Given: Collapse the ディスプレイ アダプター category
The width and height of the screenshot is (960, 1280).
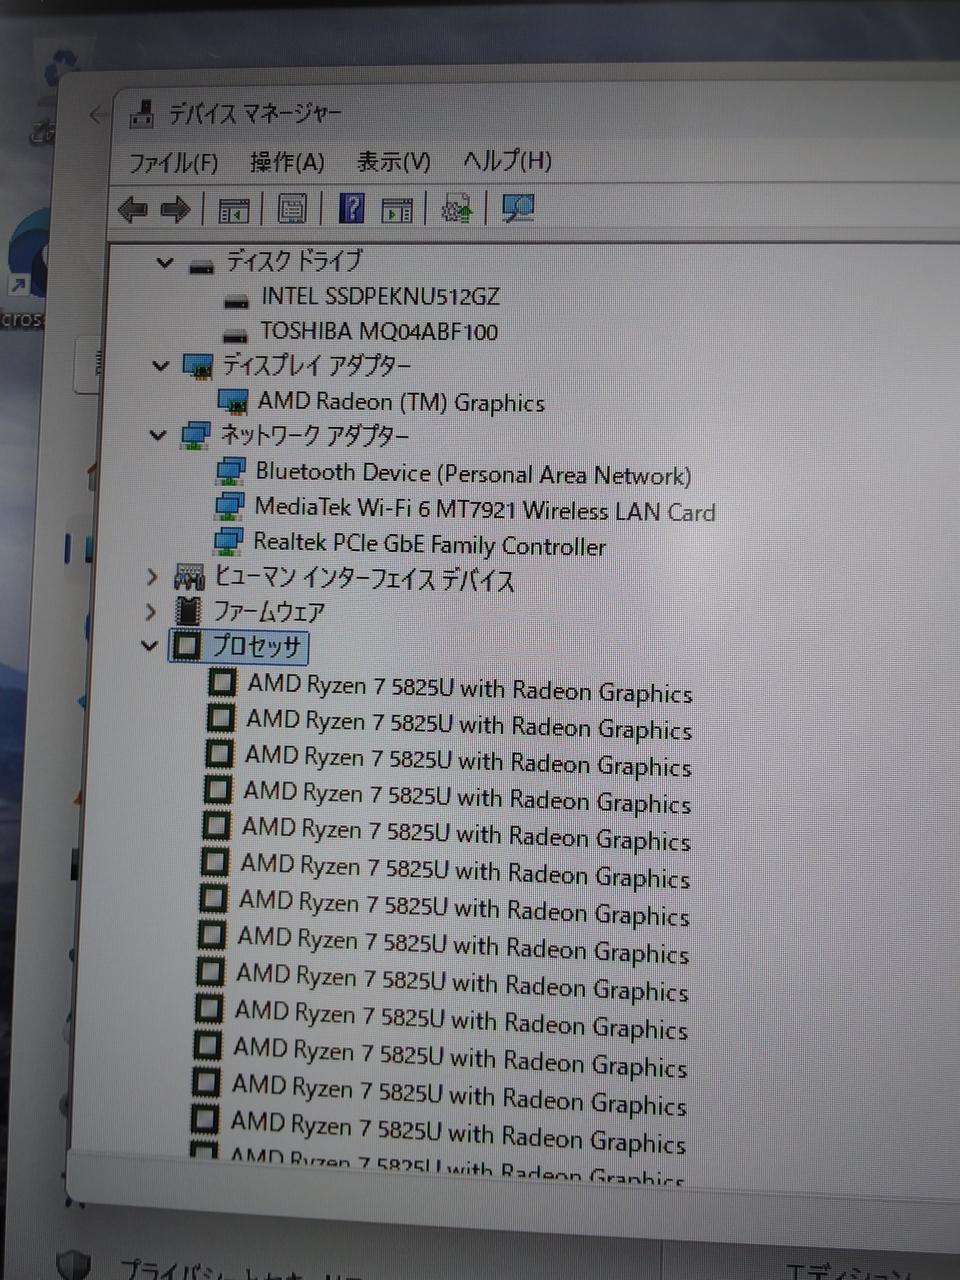Looking at the screenshot, I should pyautogui.click(x=160, y=366).
